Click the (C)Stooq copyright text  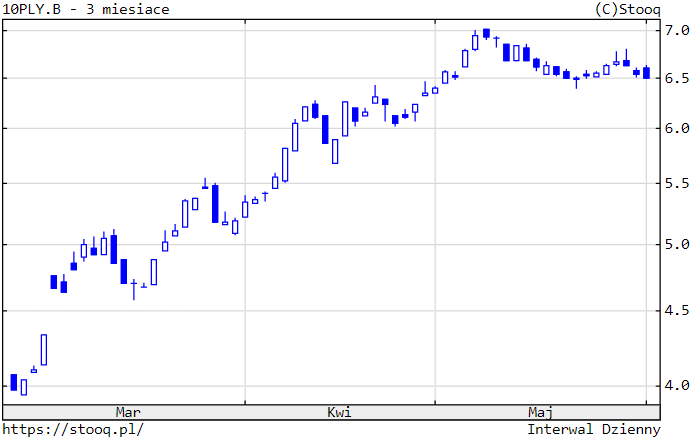coord(627,9)
